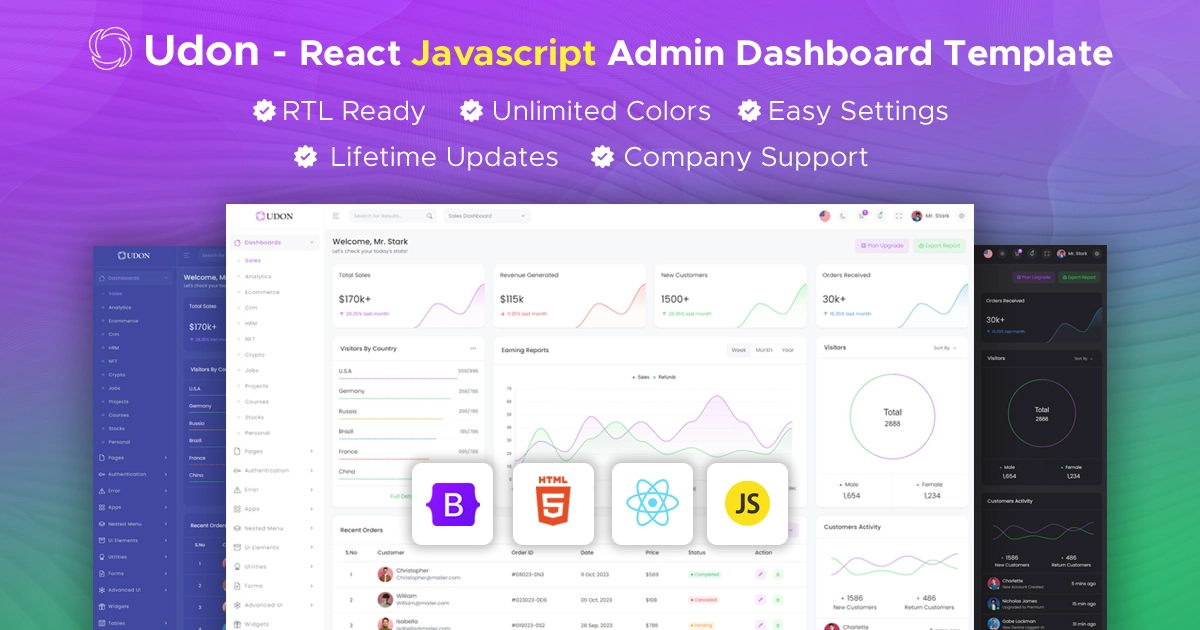
Task: Click Plan Upgrade button in the white dashboard
Action: (x=882, y=245)
